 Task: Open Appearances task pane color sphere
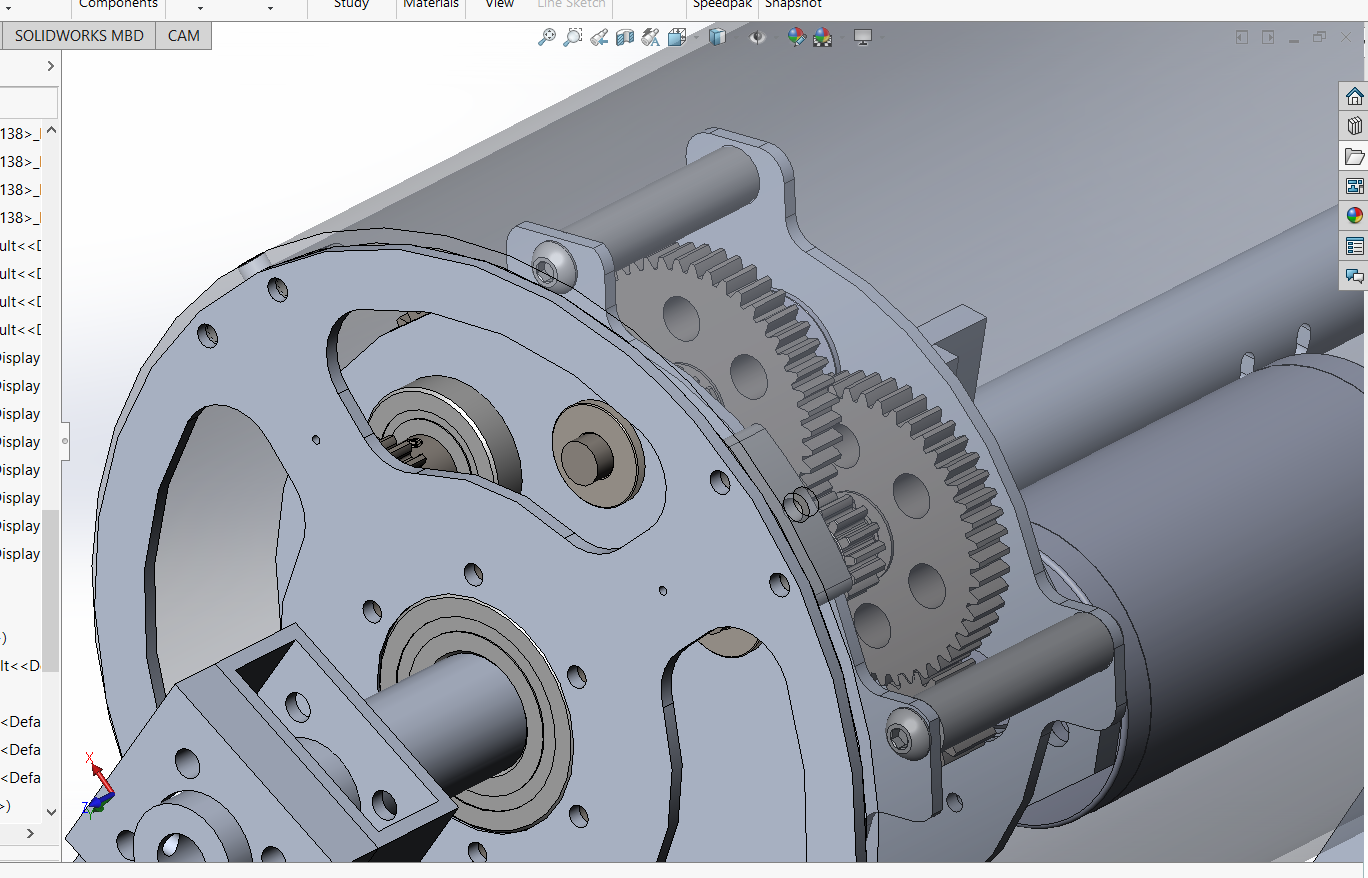[x=1354, y=215]
